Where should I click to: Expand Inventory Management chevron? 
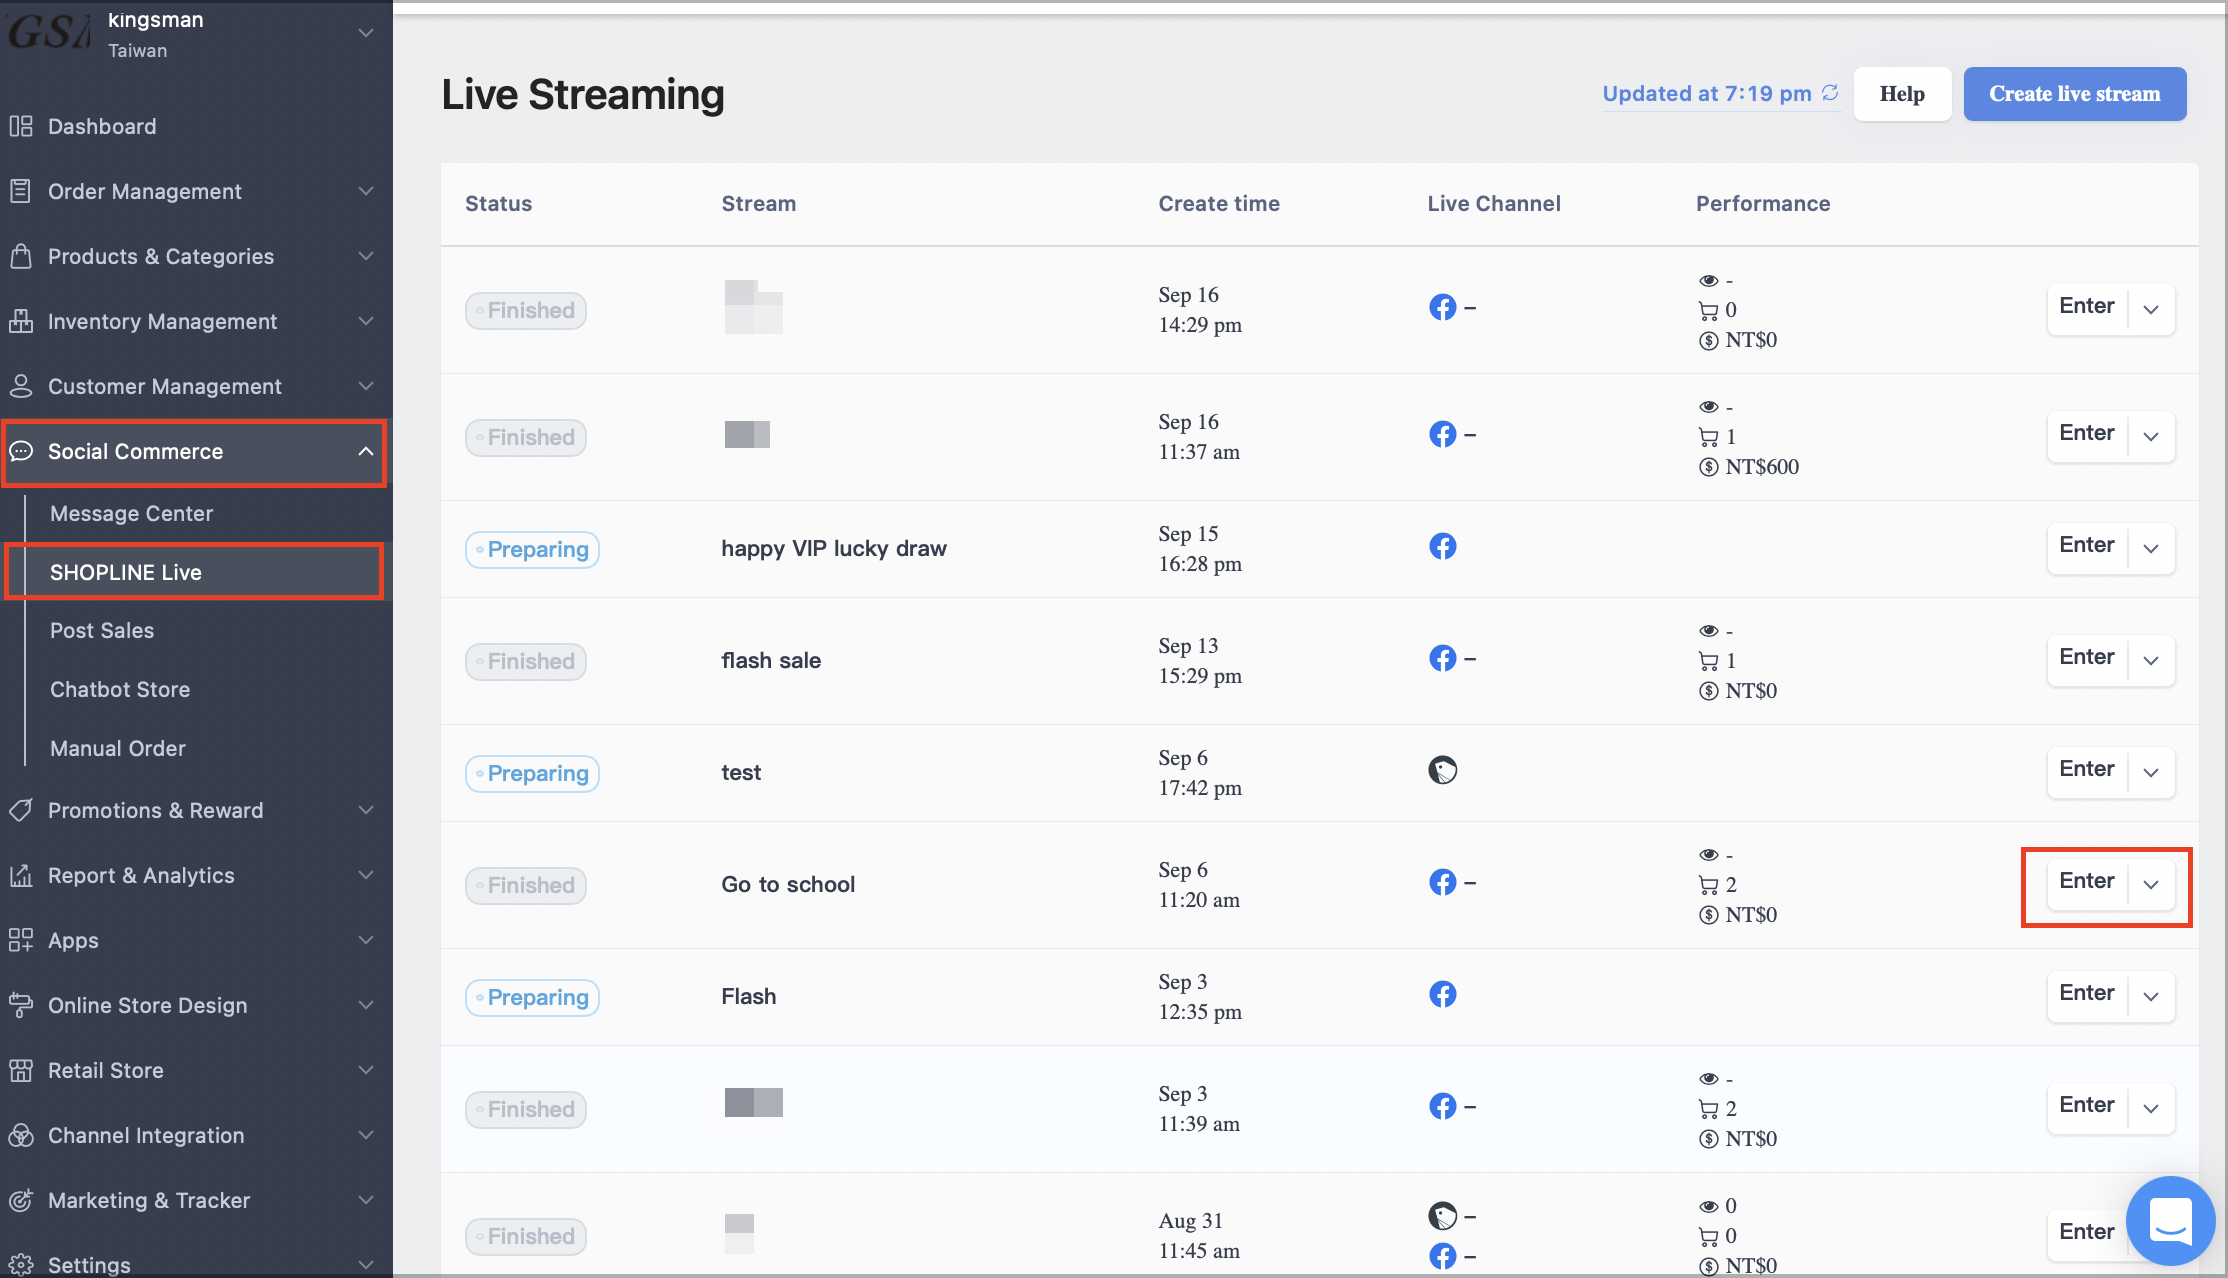click(366, 321)
